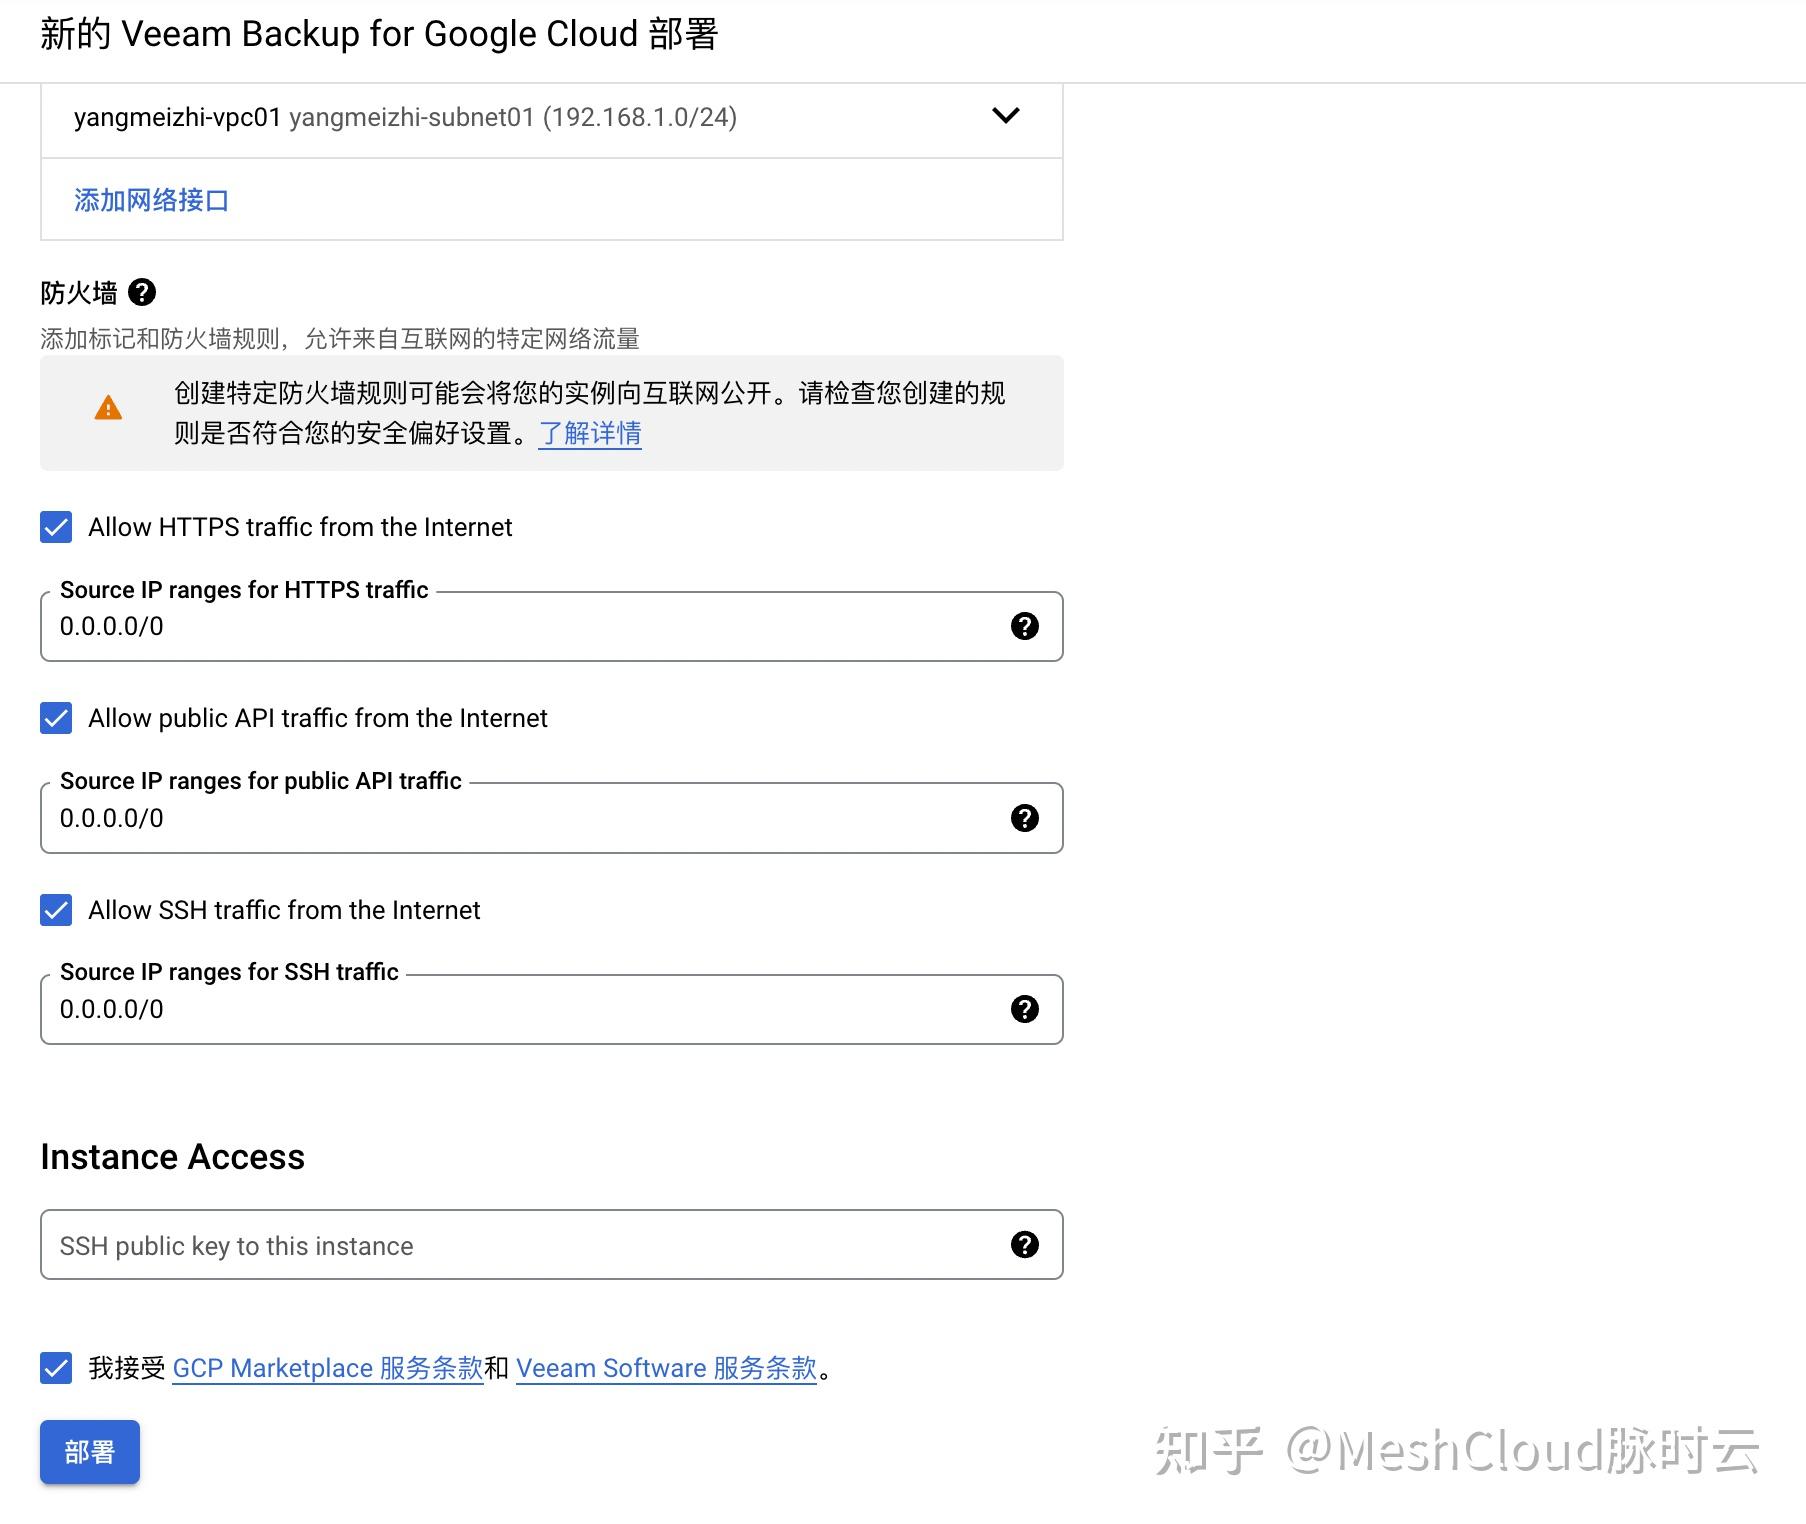Disable Allow HTTPS traffic from the Internet
Image resolution: width=1806 pixels, height=1524 pixels.
tap(55, 527)
